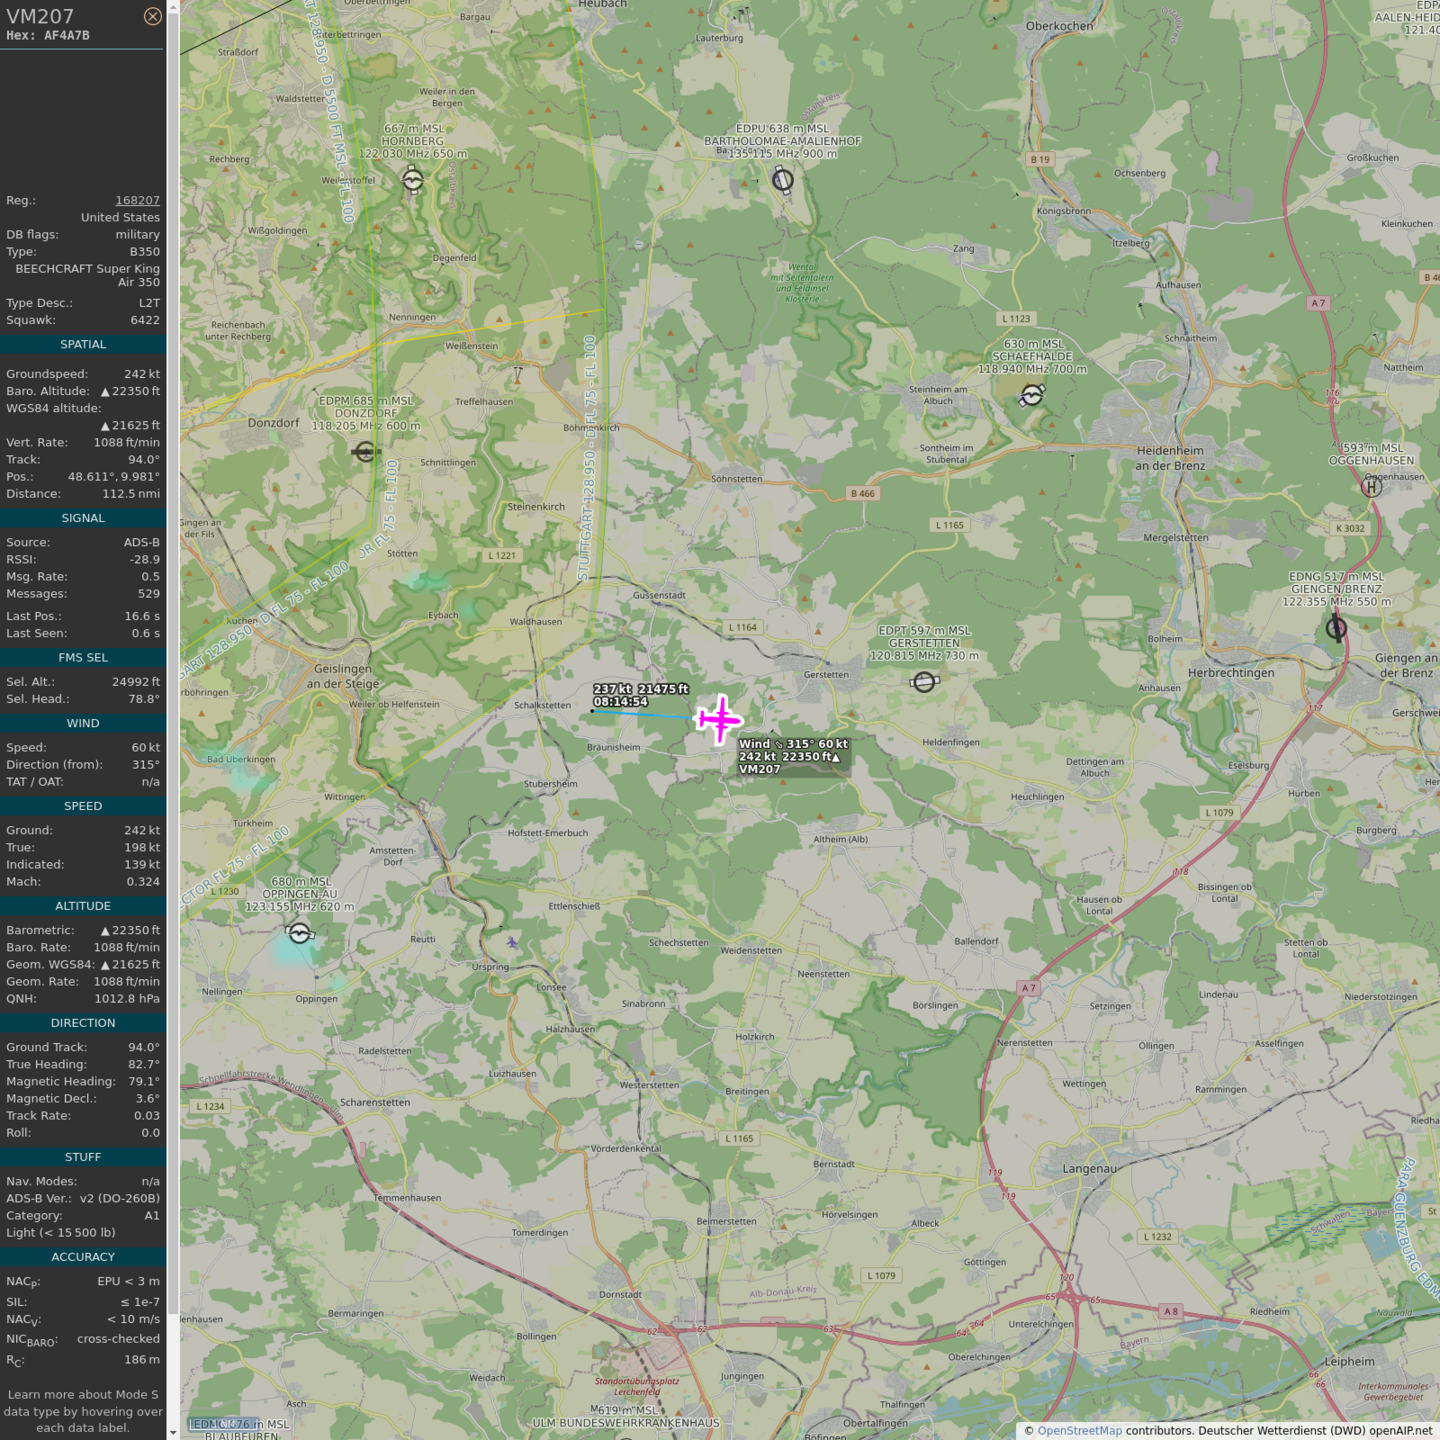The image size is (1440, 1440).
Task: Click the Oppingen-Au airfield icon
Action: (x=299, y=933)
